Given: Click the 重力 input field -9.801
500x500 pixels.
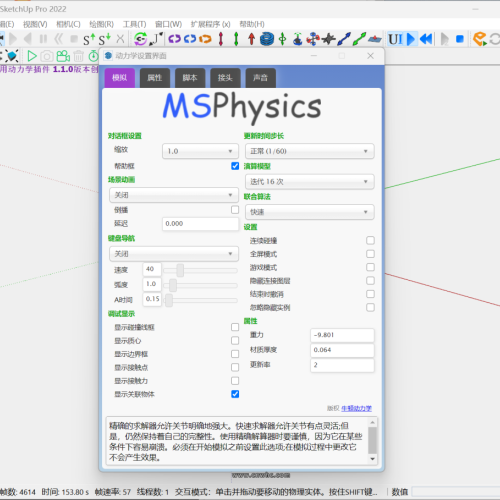Looking at the screenshot, I should tap(342, 335).
